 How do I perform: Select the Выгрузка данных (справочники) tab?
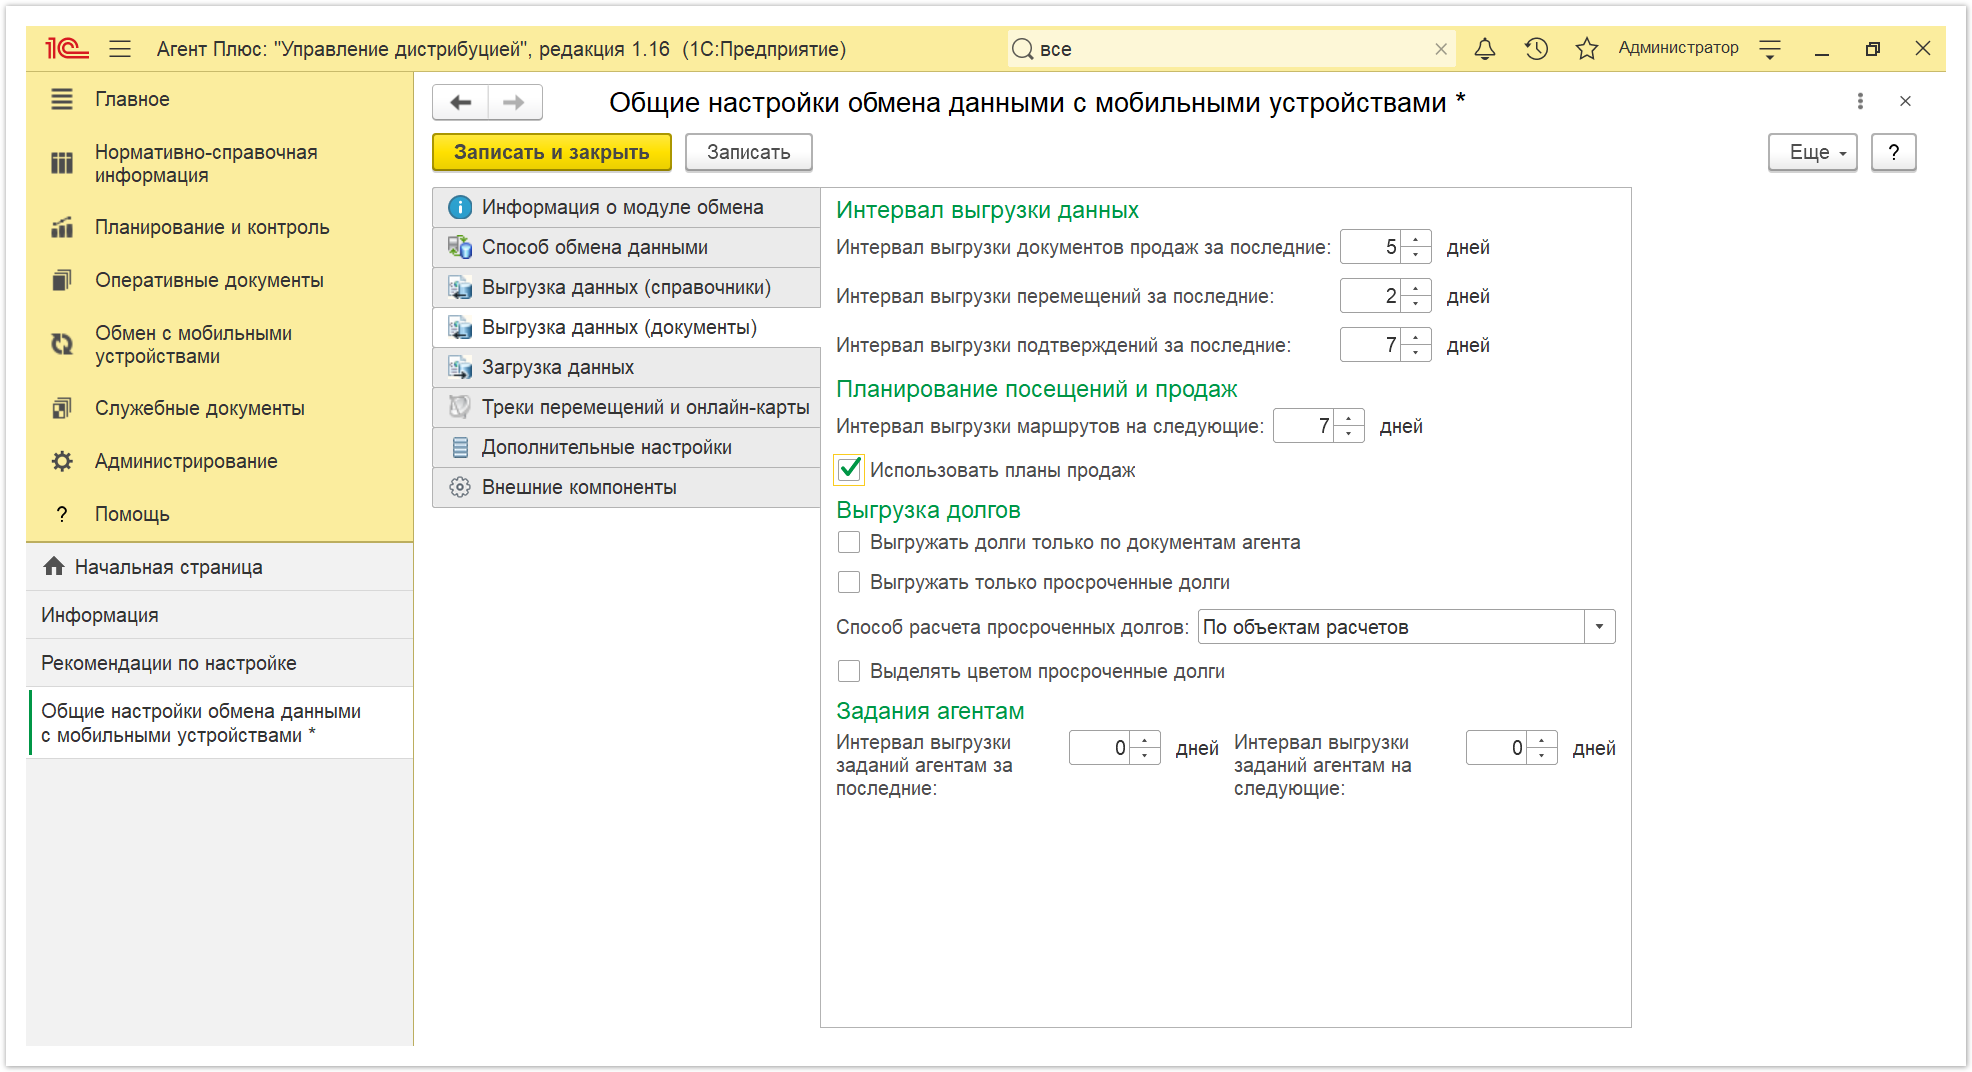coord(626,287)
